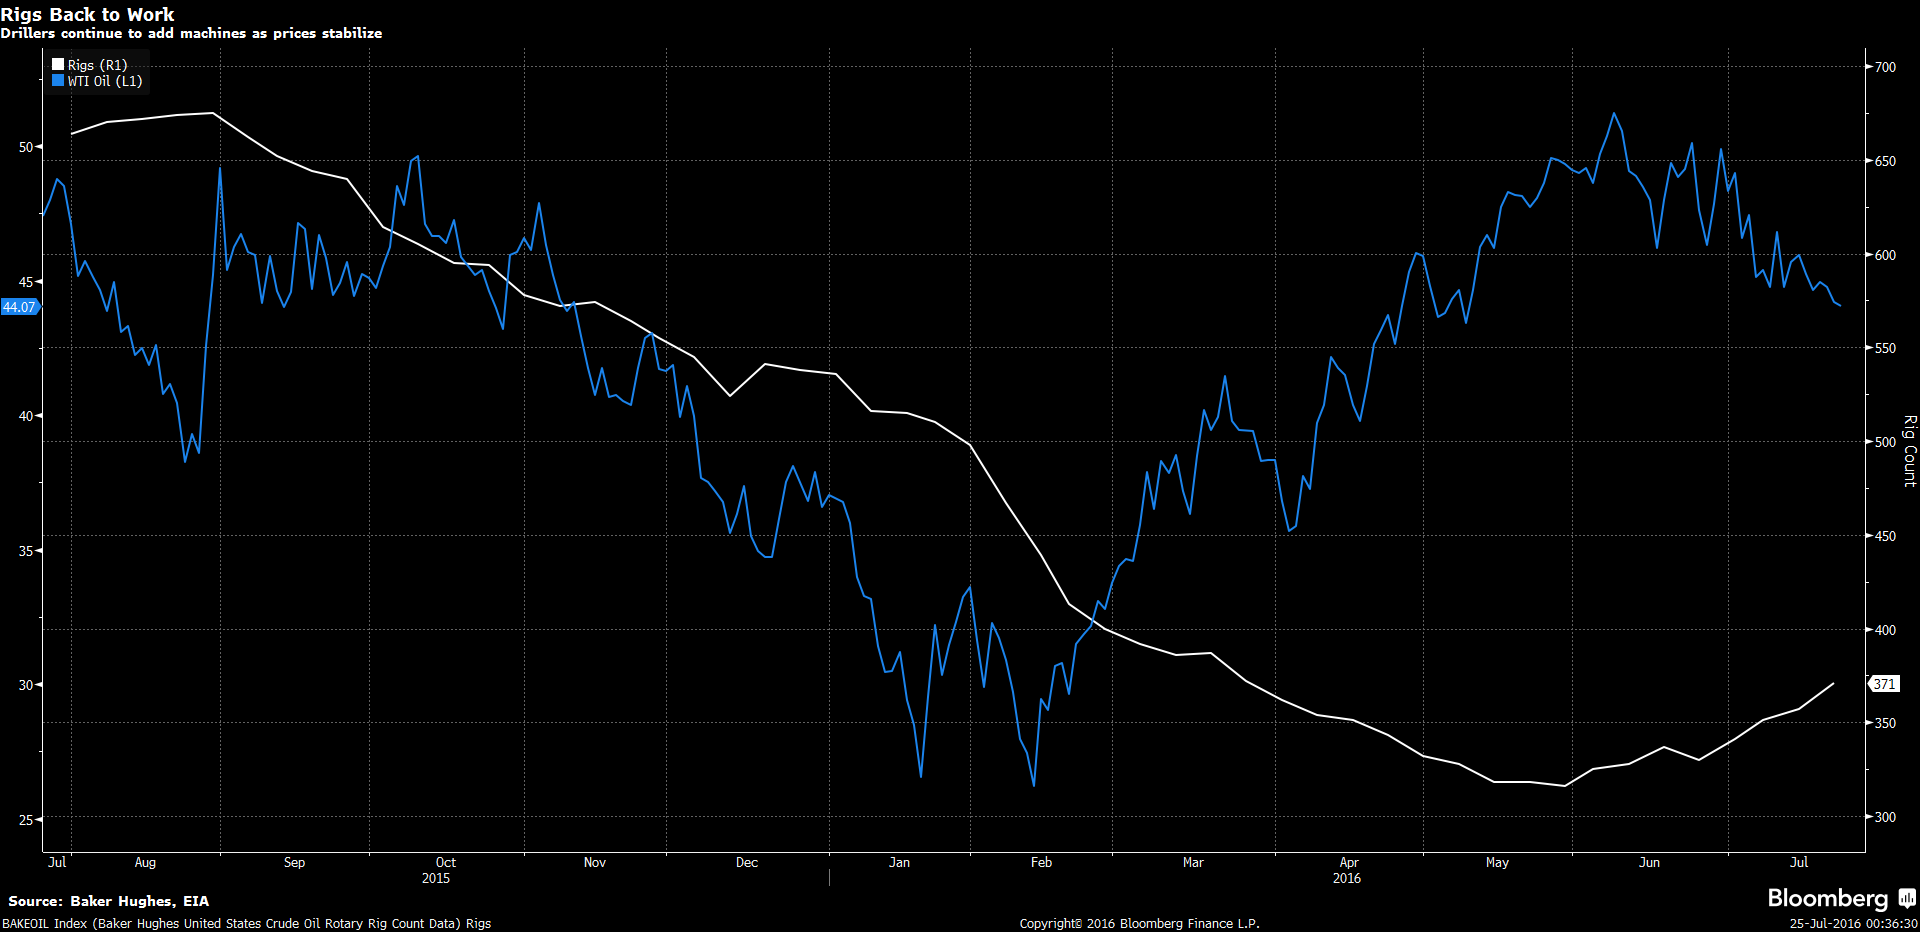The image size is (1920, 932).
Task: Click the Feb label on time axis
Action: 1041,862
